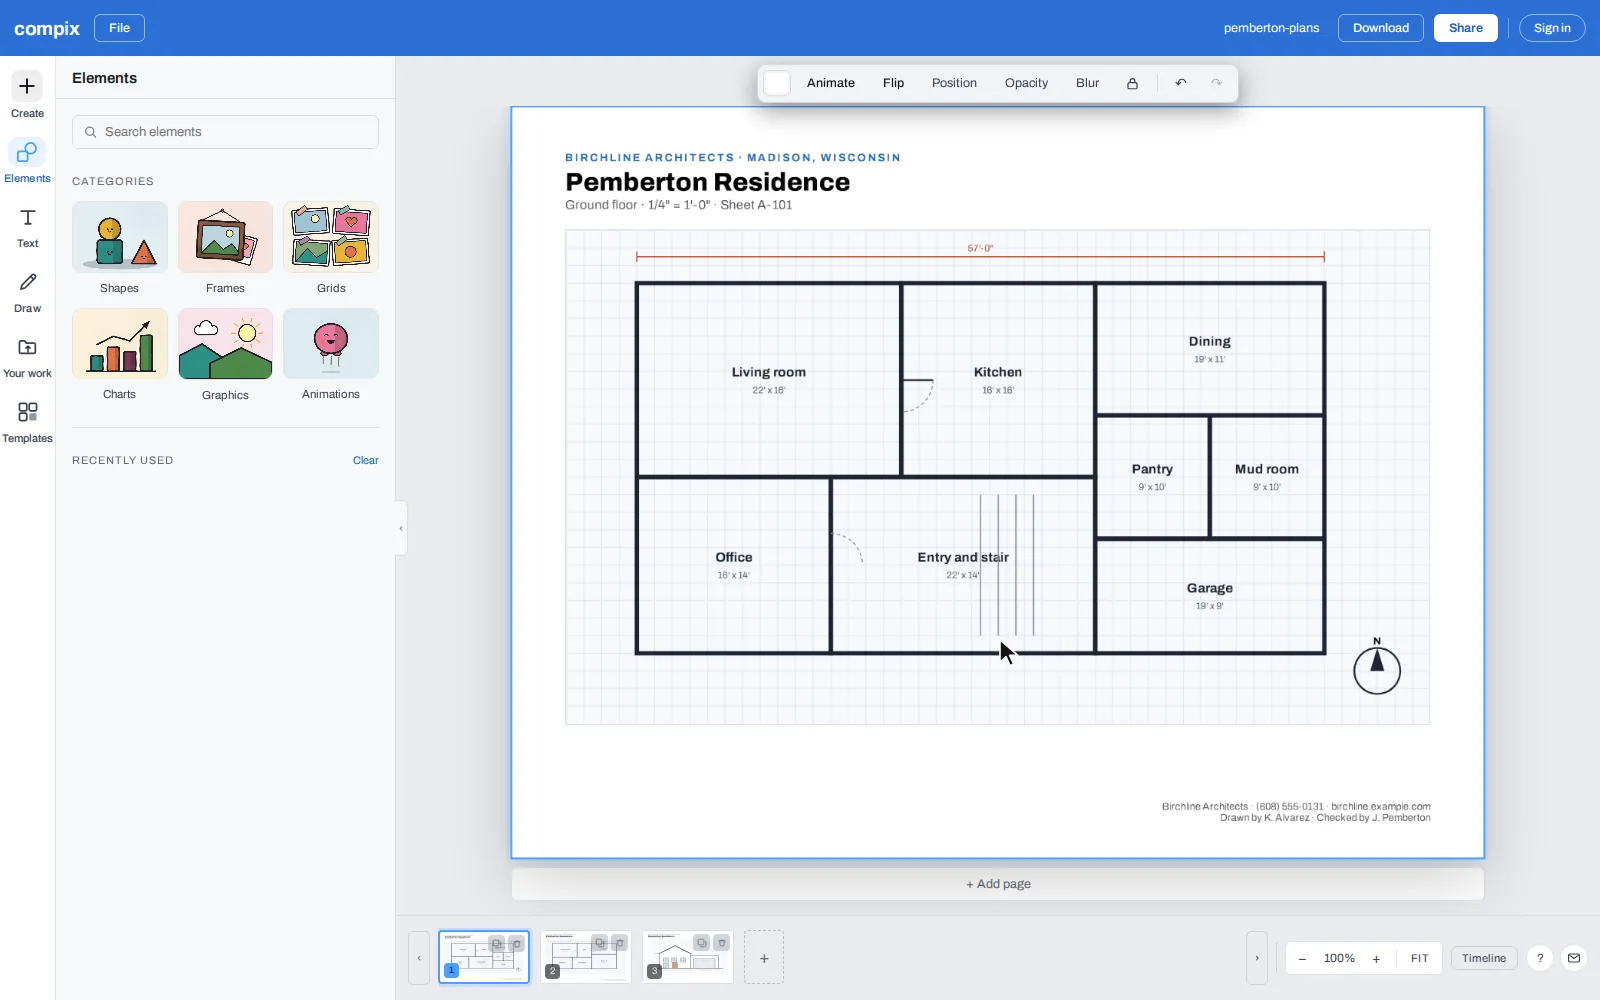Viewport: 1600px width, 1000px height.
Task: Duplicate page 2 via thumbnail icon
Action: (x=600, y=943)
